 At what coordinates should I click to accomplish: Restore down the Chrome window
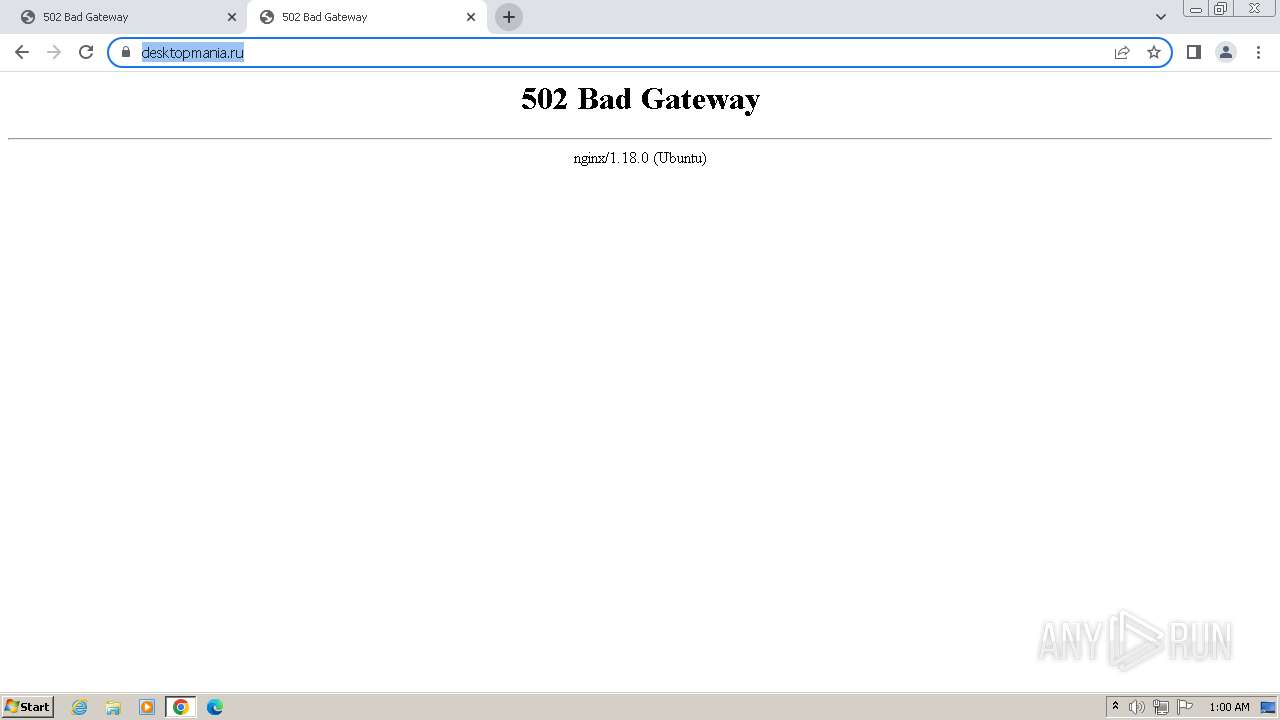point(1221,9)
